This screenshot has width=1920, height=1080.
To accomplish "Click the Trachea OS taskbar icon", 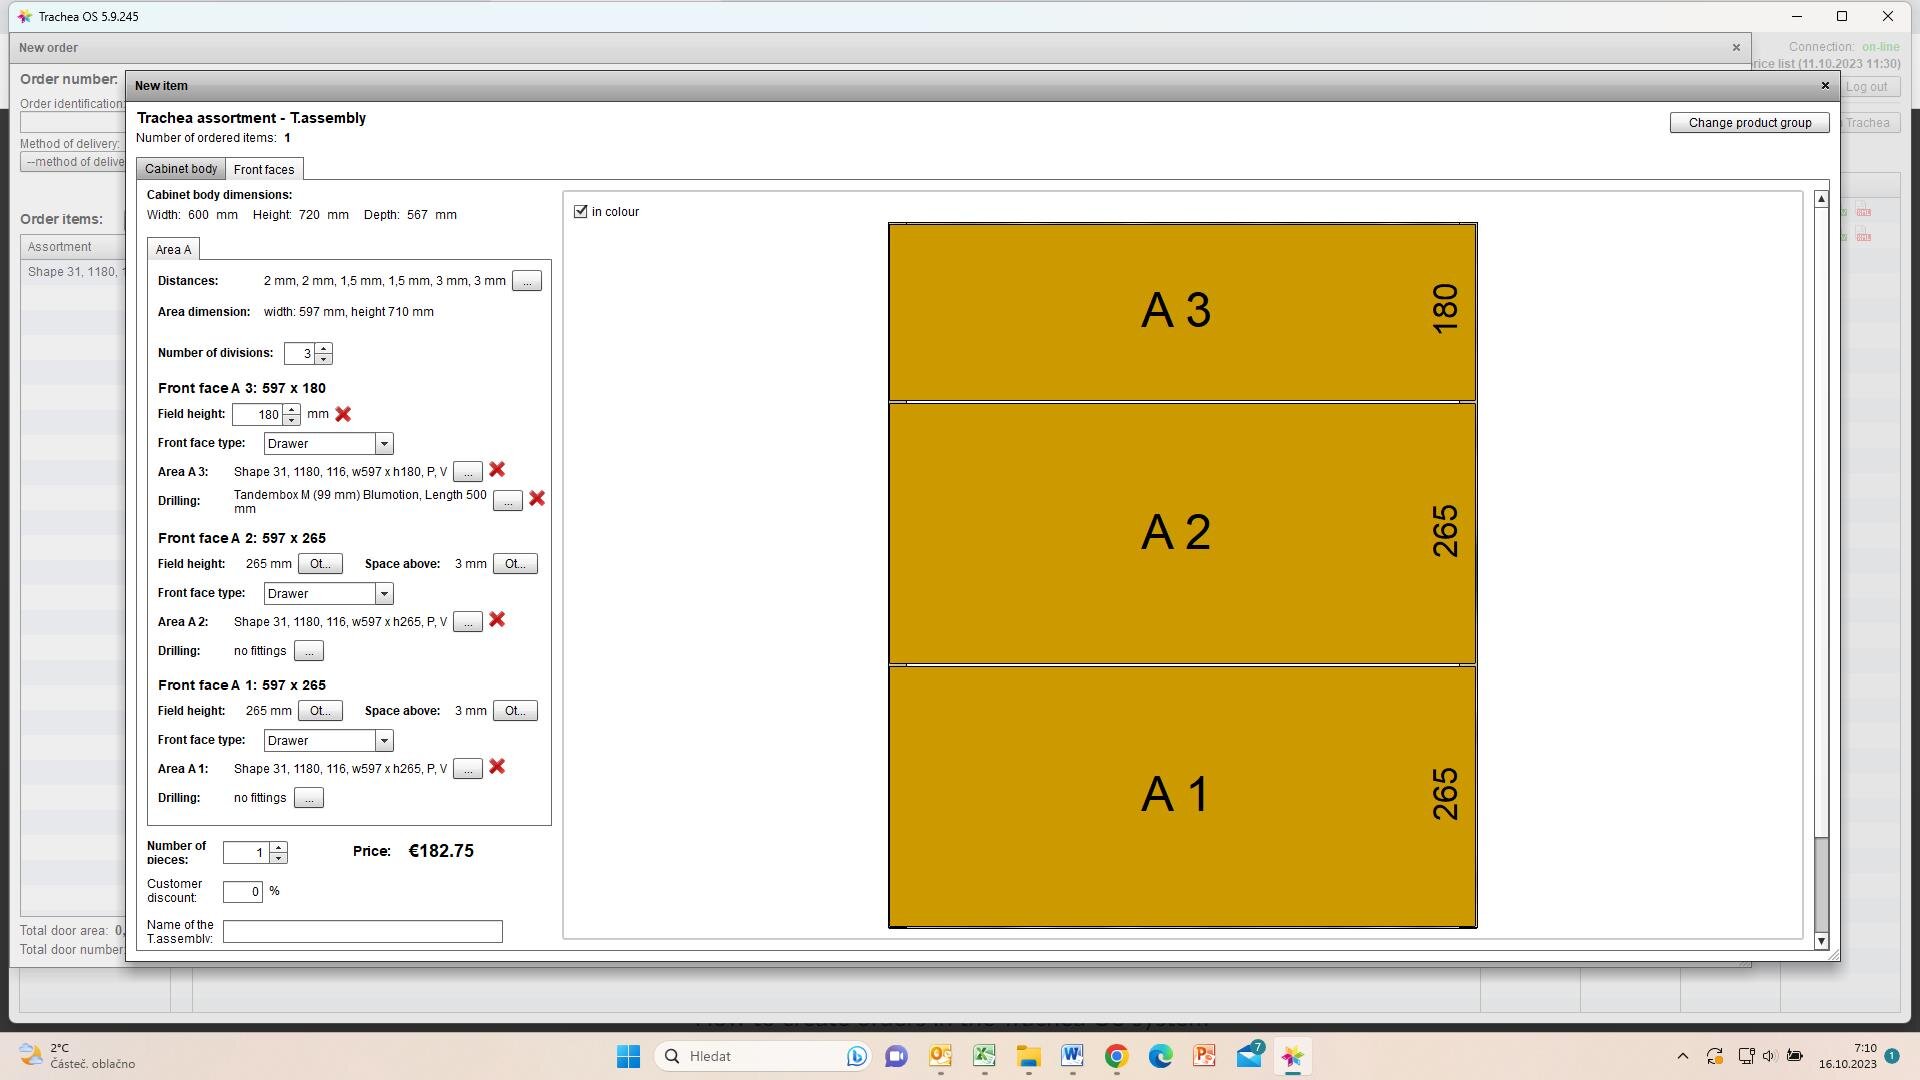I will 1292,1056.
